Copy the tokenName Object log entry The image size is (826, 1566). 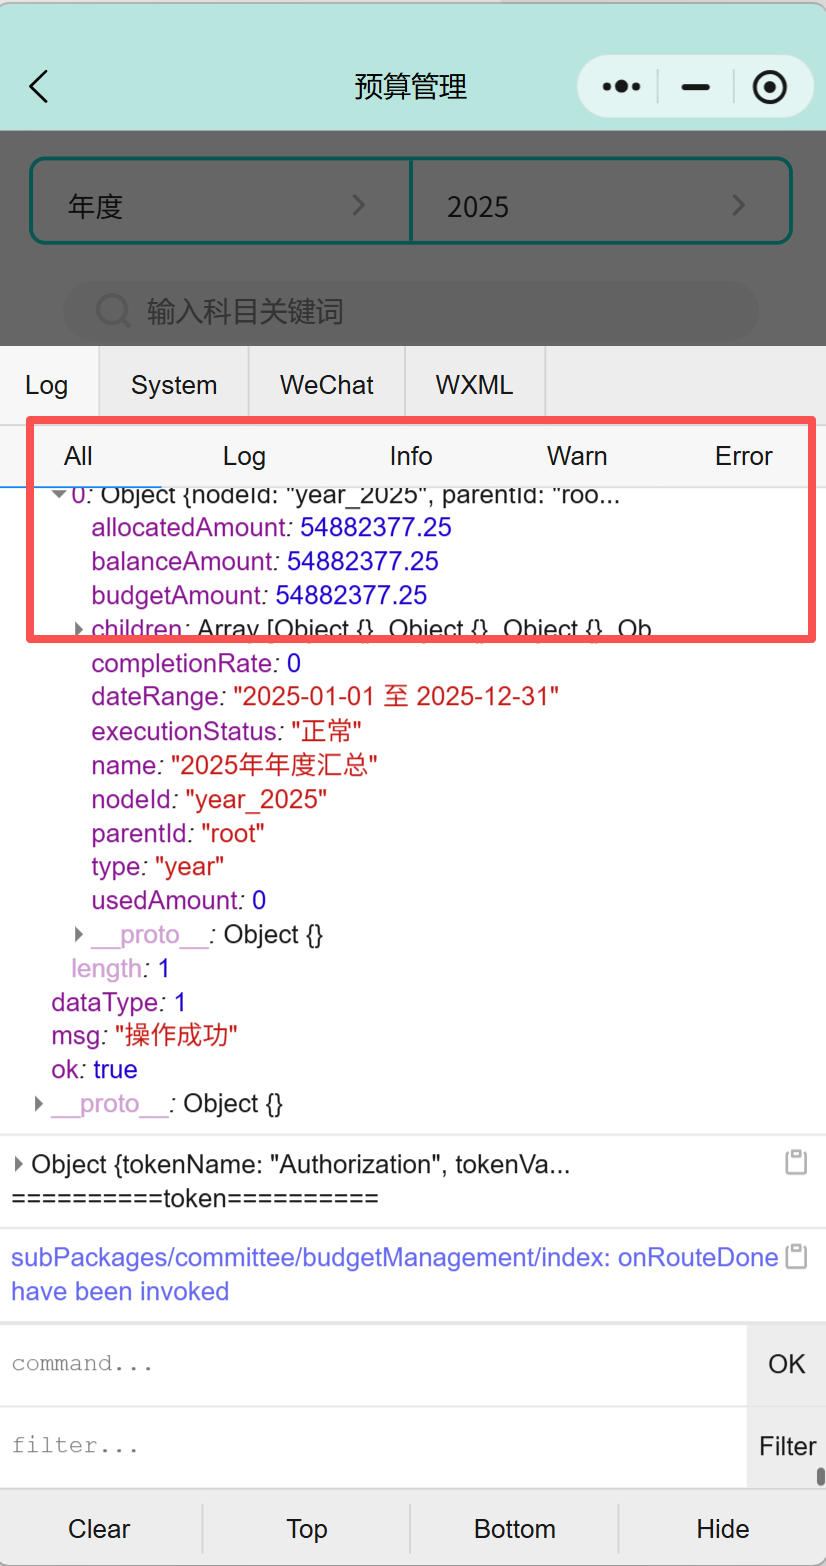(x=796, y=1162)
